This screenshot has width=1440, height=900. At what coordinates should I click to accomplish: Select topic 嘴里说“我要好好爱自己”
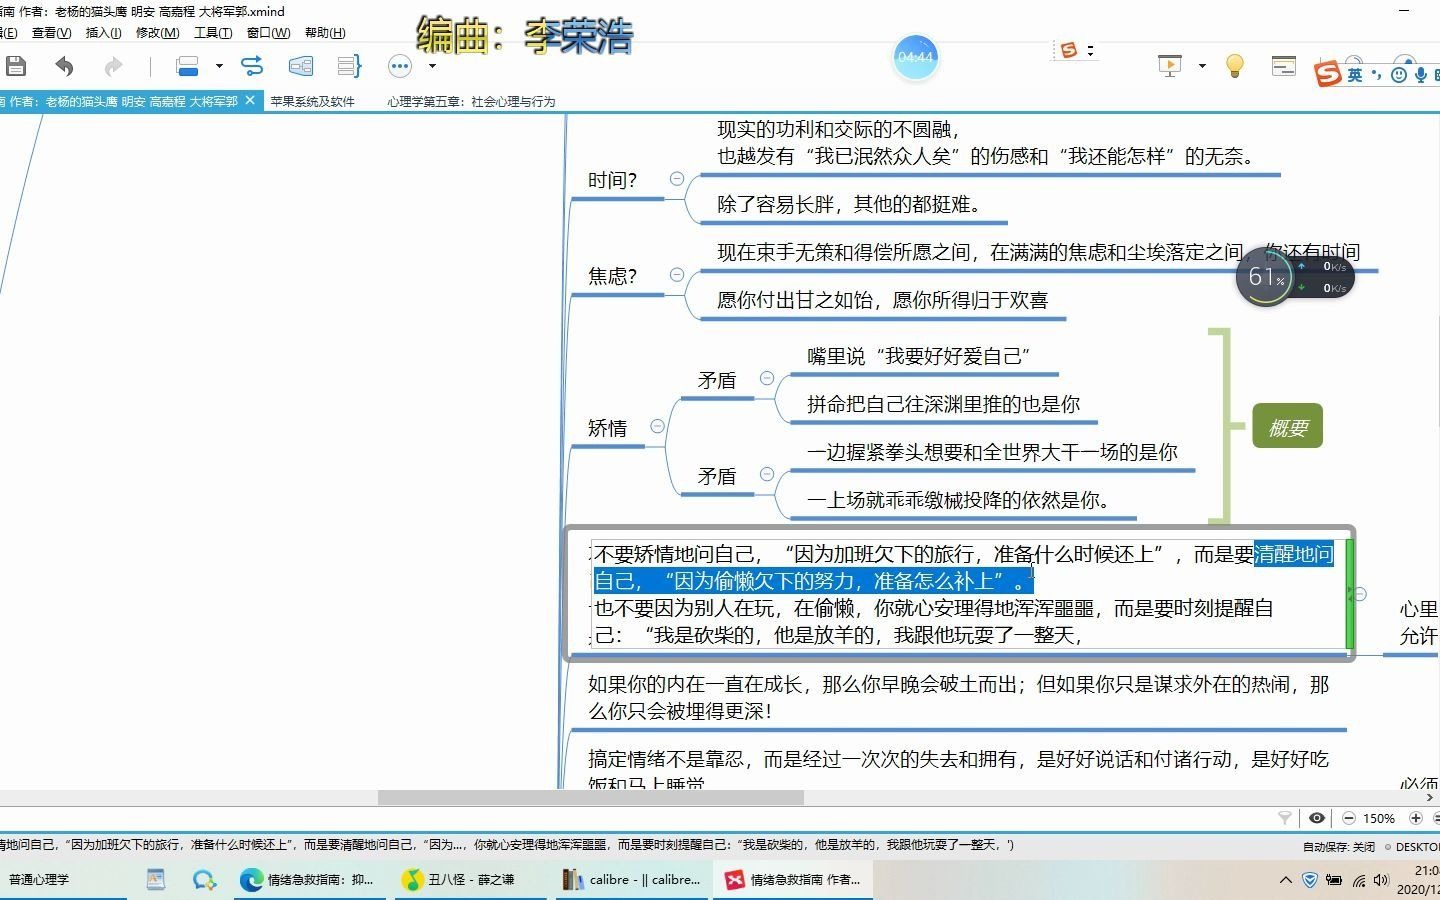(x=918, y=356)
